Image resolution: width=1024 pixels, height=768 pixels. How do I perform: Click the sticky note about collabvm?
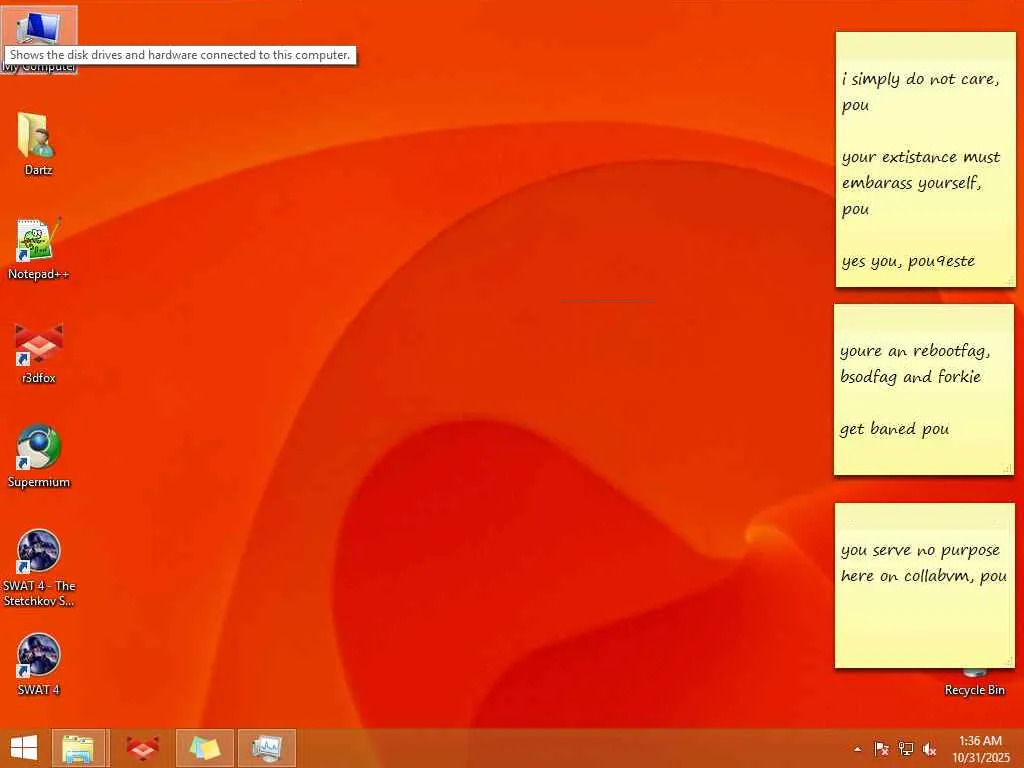(x=925, y=586)
